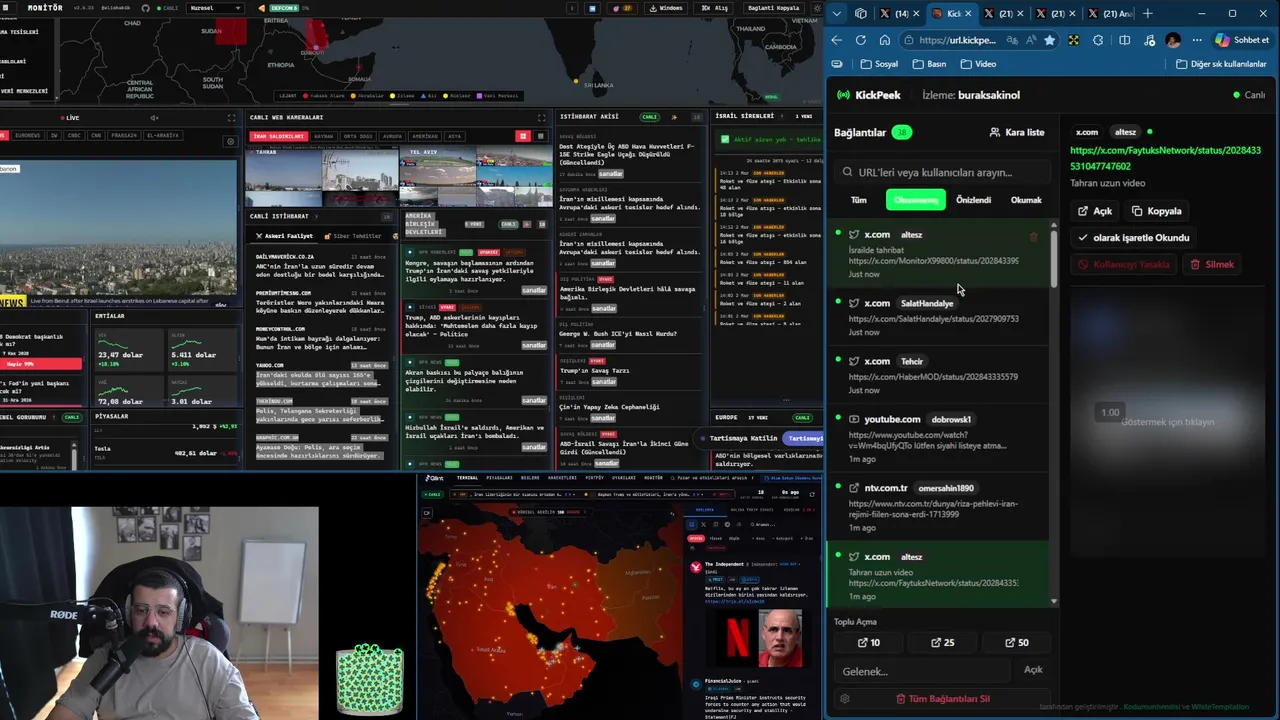
Task: Select the EL-ARABIYA channel tab
Action: [x=163, y=135]
